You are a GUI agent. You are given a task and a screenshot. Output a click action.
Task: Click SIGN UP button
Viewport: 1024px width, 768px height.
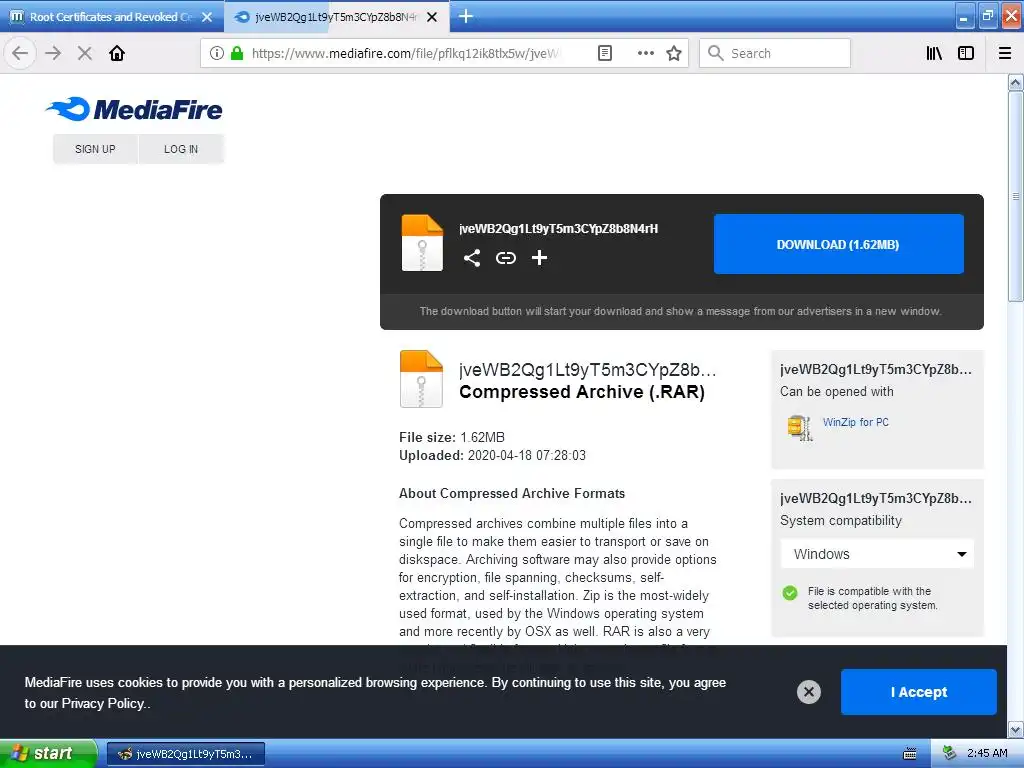(95, 149)
